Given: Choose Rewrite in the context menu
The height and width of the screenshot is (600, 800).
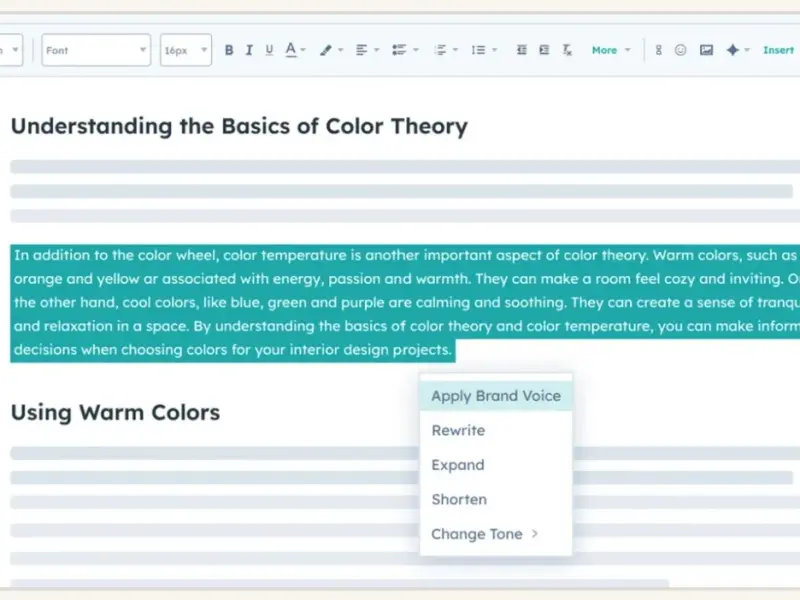Looking at the screenshot, I should (x=458, y=431).
